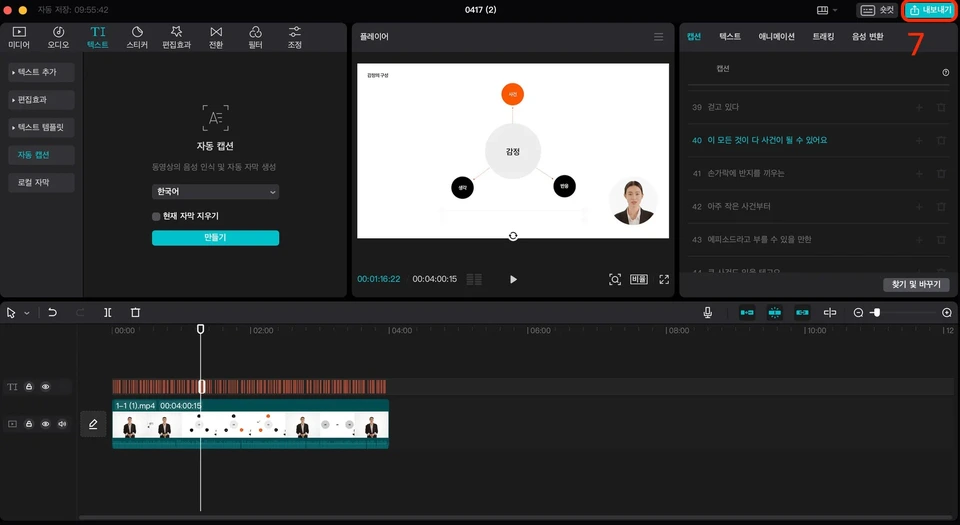The width and height of the screenshot is (960, 525).
Task: Toggle main track magnet snapping
Action: [747, 313]
